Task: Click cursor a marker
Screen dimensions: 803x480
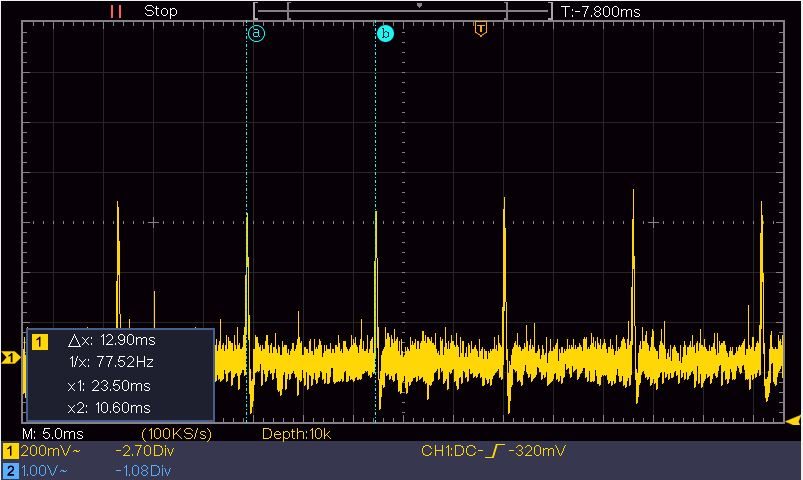Action: pos(256,34)
